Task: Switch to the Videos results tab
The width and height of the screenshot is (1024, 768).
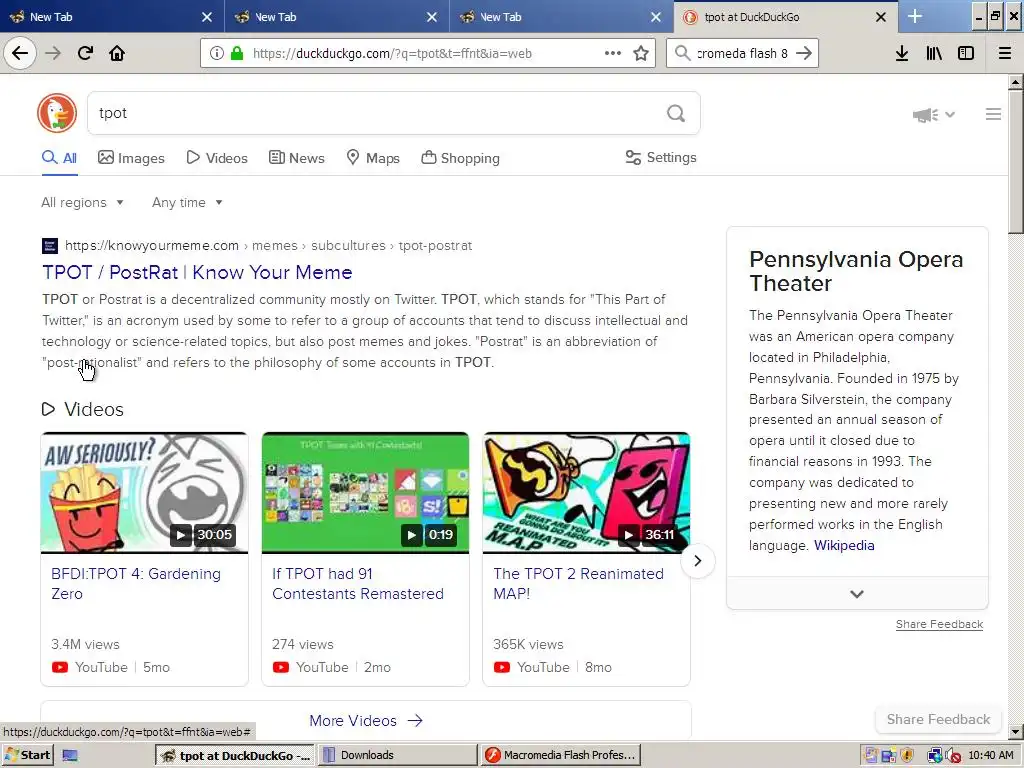Action: tap(217, 158)
